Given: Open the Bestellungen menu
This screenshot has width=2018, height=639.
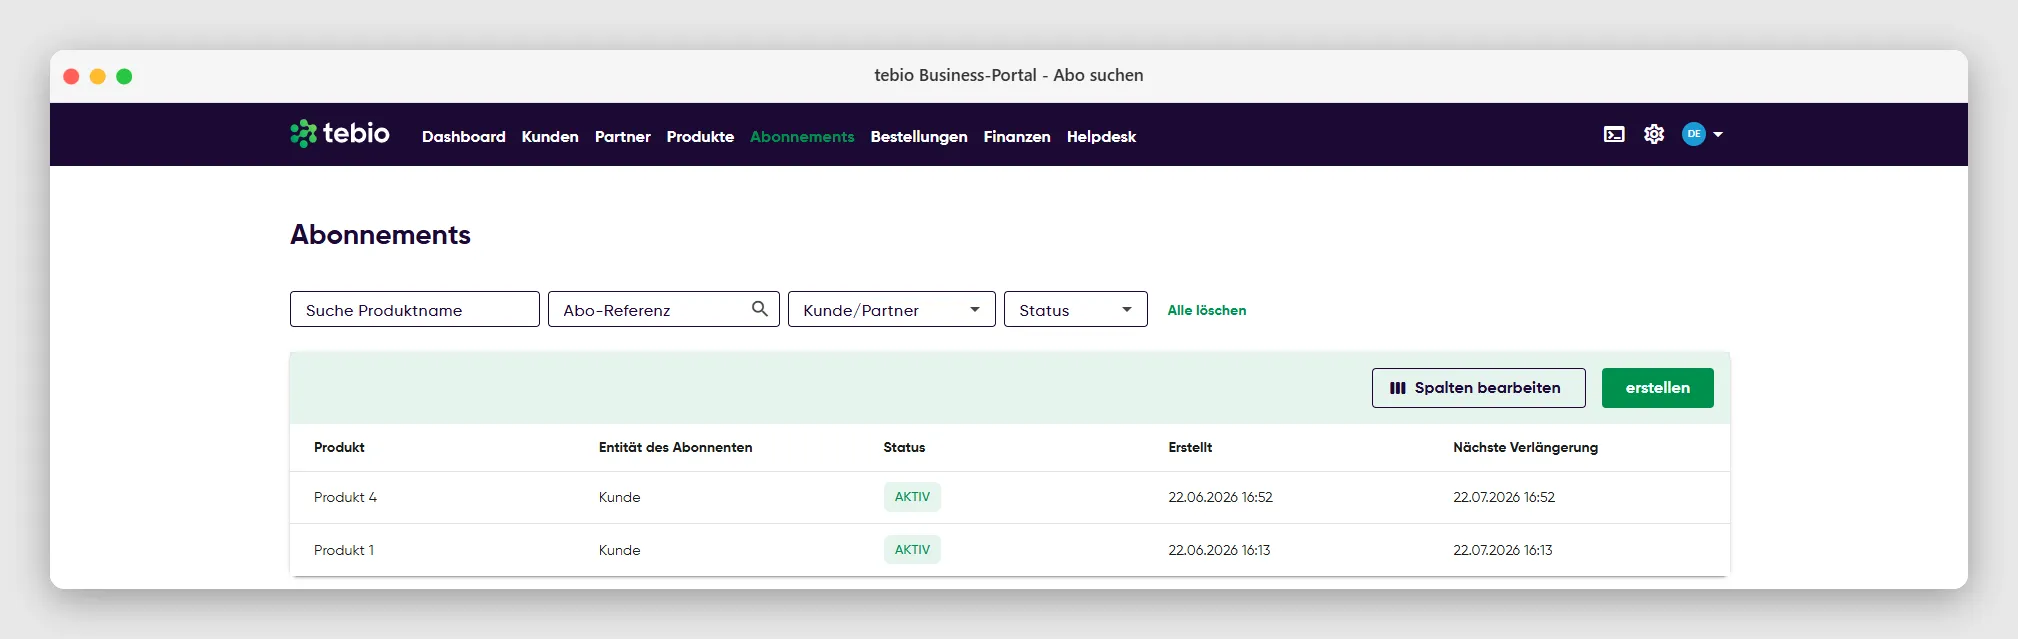Looking at the screenshot, I should click(919, 136).
